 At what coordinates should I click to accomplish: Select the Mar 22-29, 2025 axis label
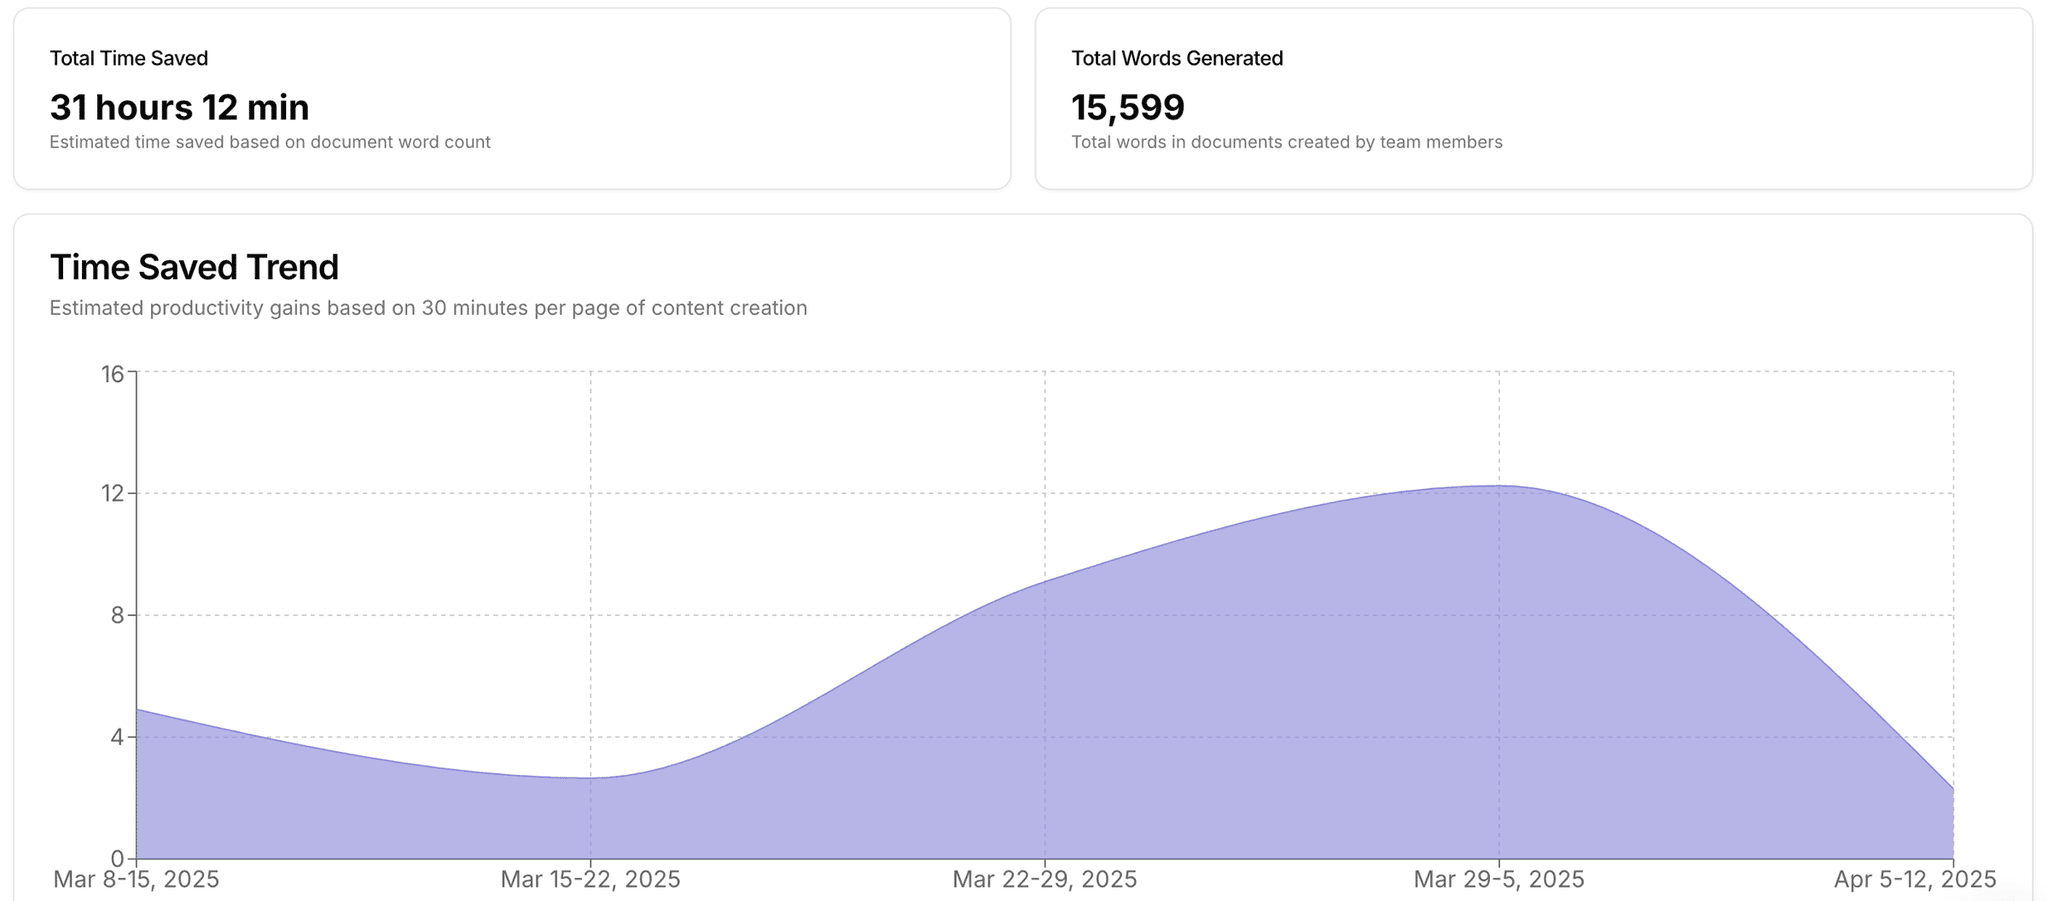pyautogui.click(x=1044, y=880)
